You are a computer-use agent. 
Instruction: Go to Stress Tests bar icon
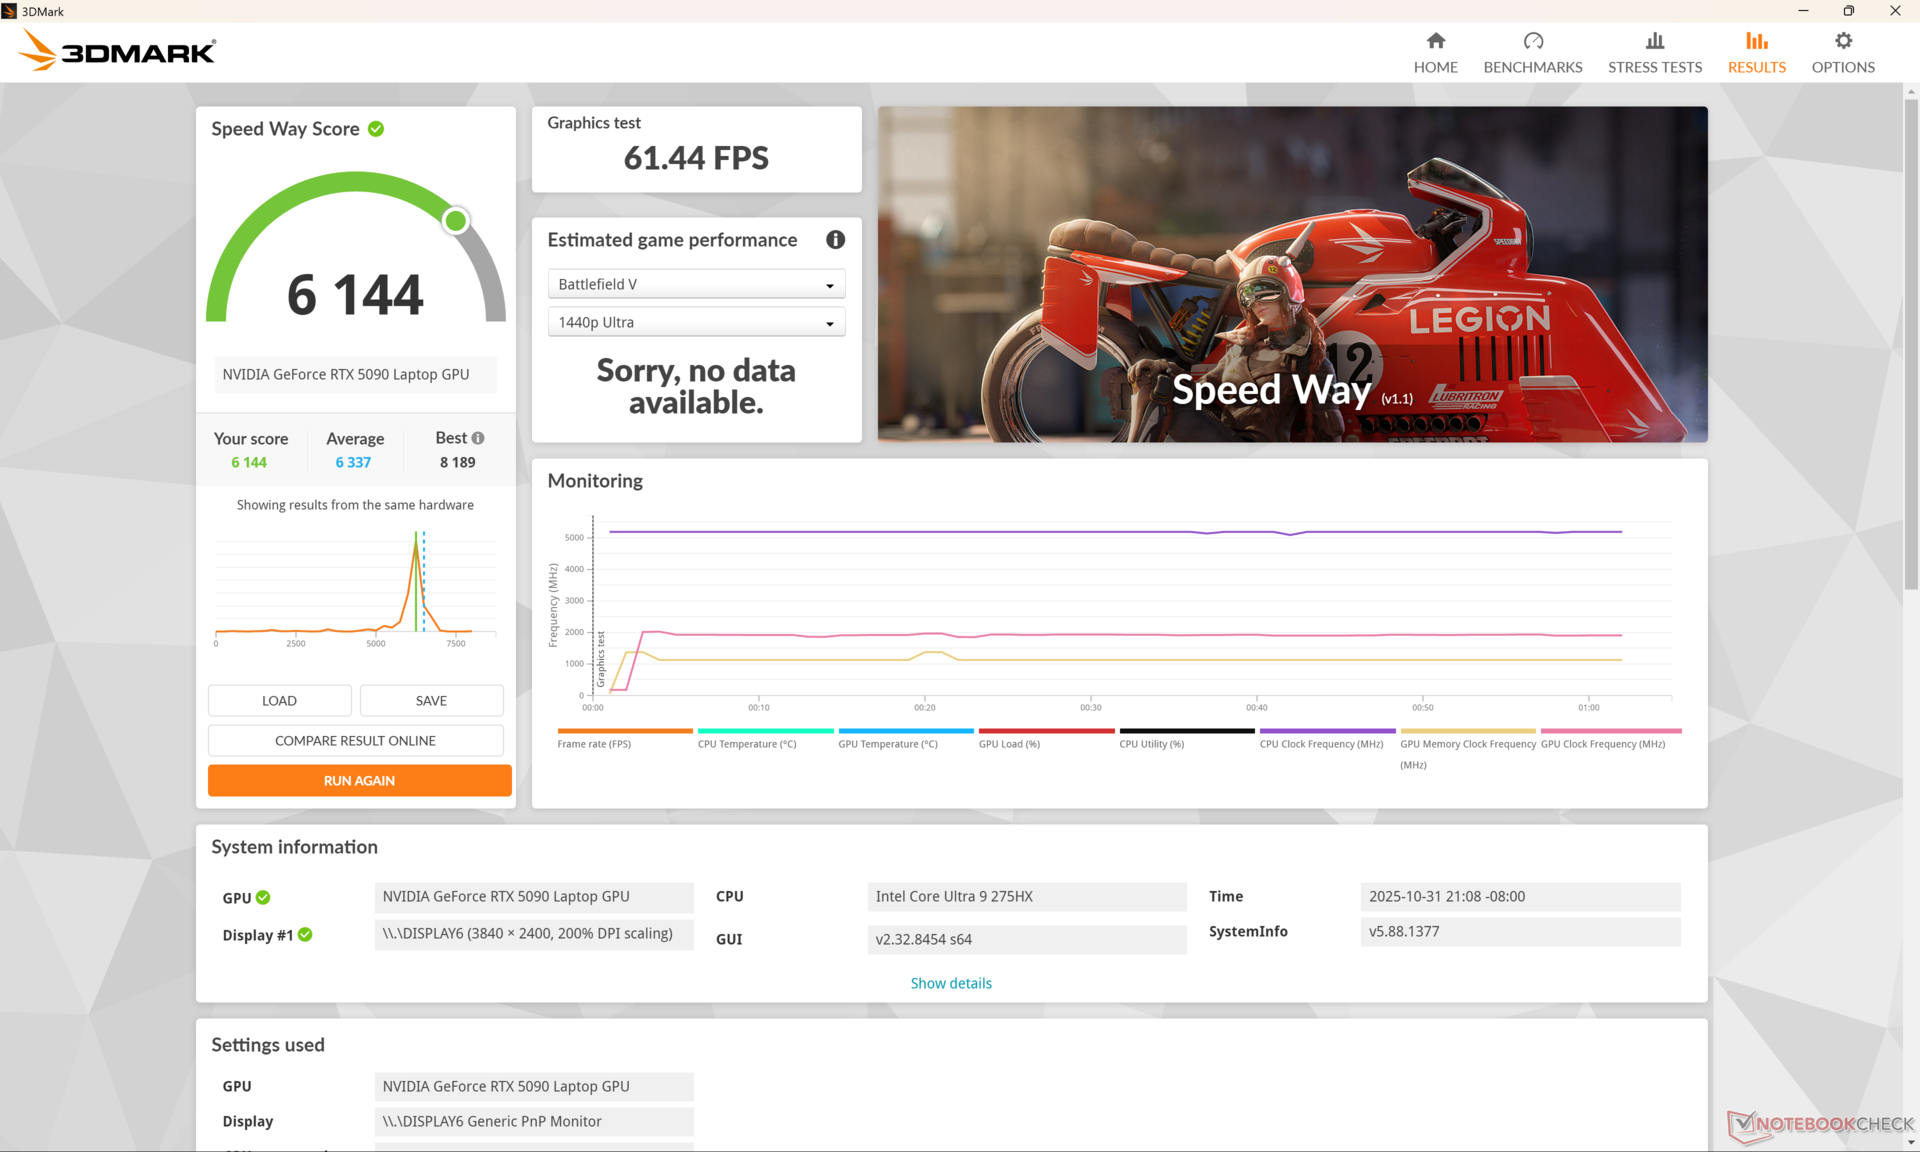point(1654,41)
